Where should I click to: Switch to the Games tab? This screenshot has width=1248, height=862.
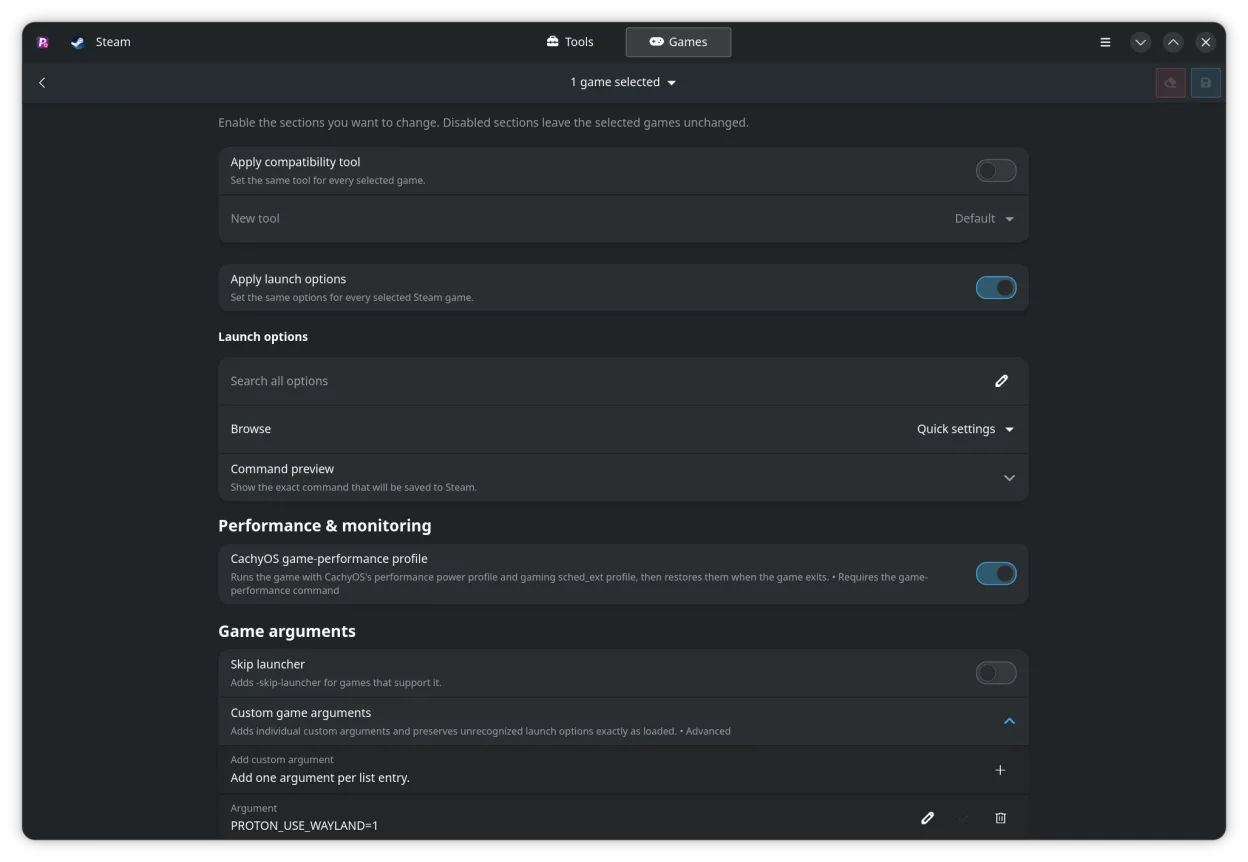(678, 42)
